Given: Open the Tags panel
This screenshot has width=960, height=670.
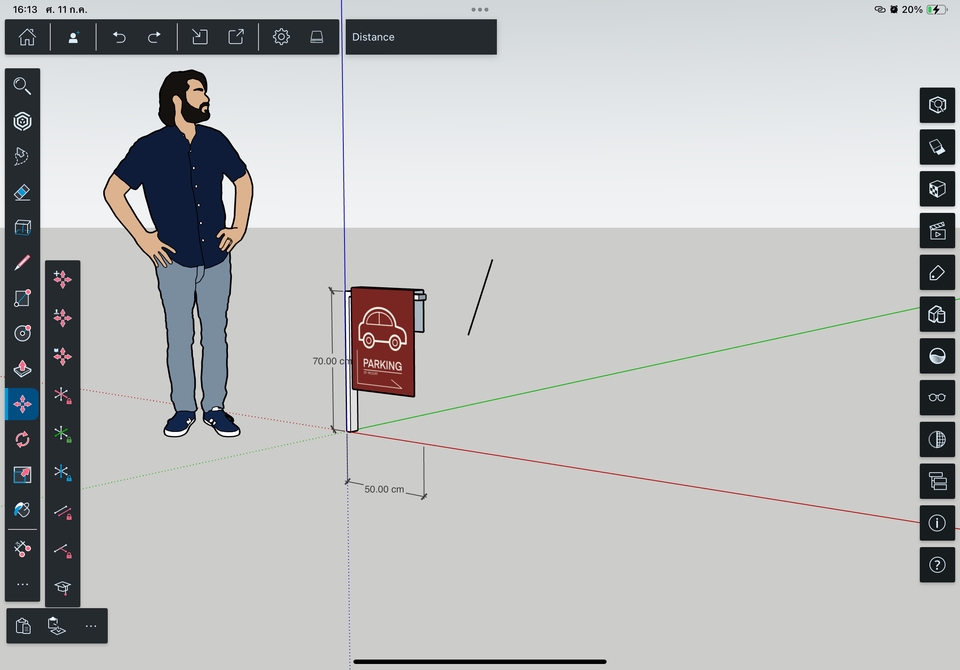Looking at the screenshot, I should tap(937, 273).
